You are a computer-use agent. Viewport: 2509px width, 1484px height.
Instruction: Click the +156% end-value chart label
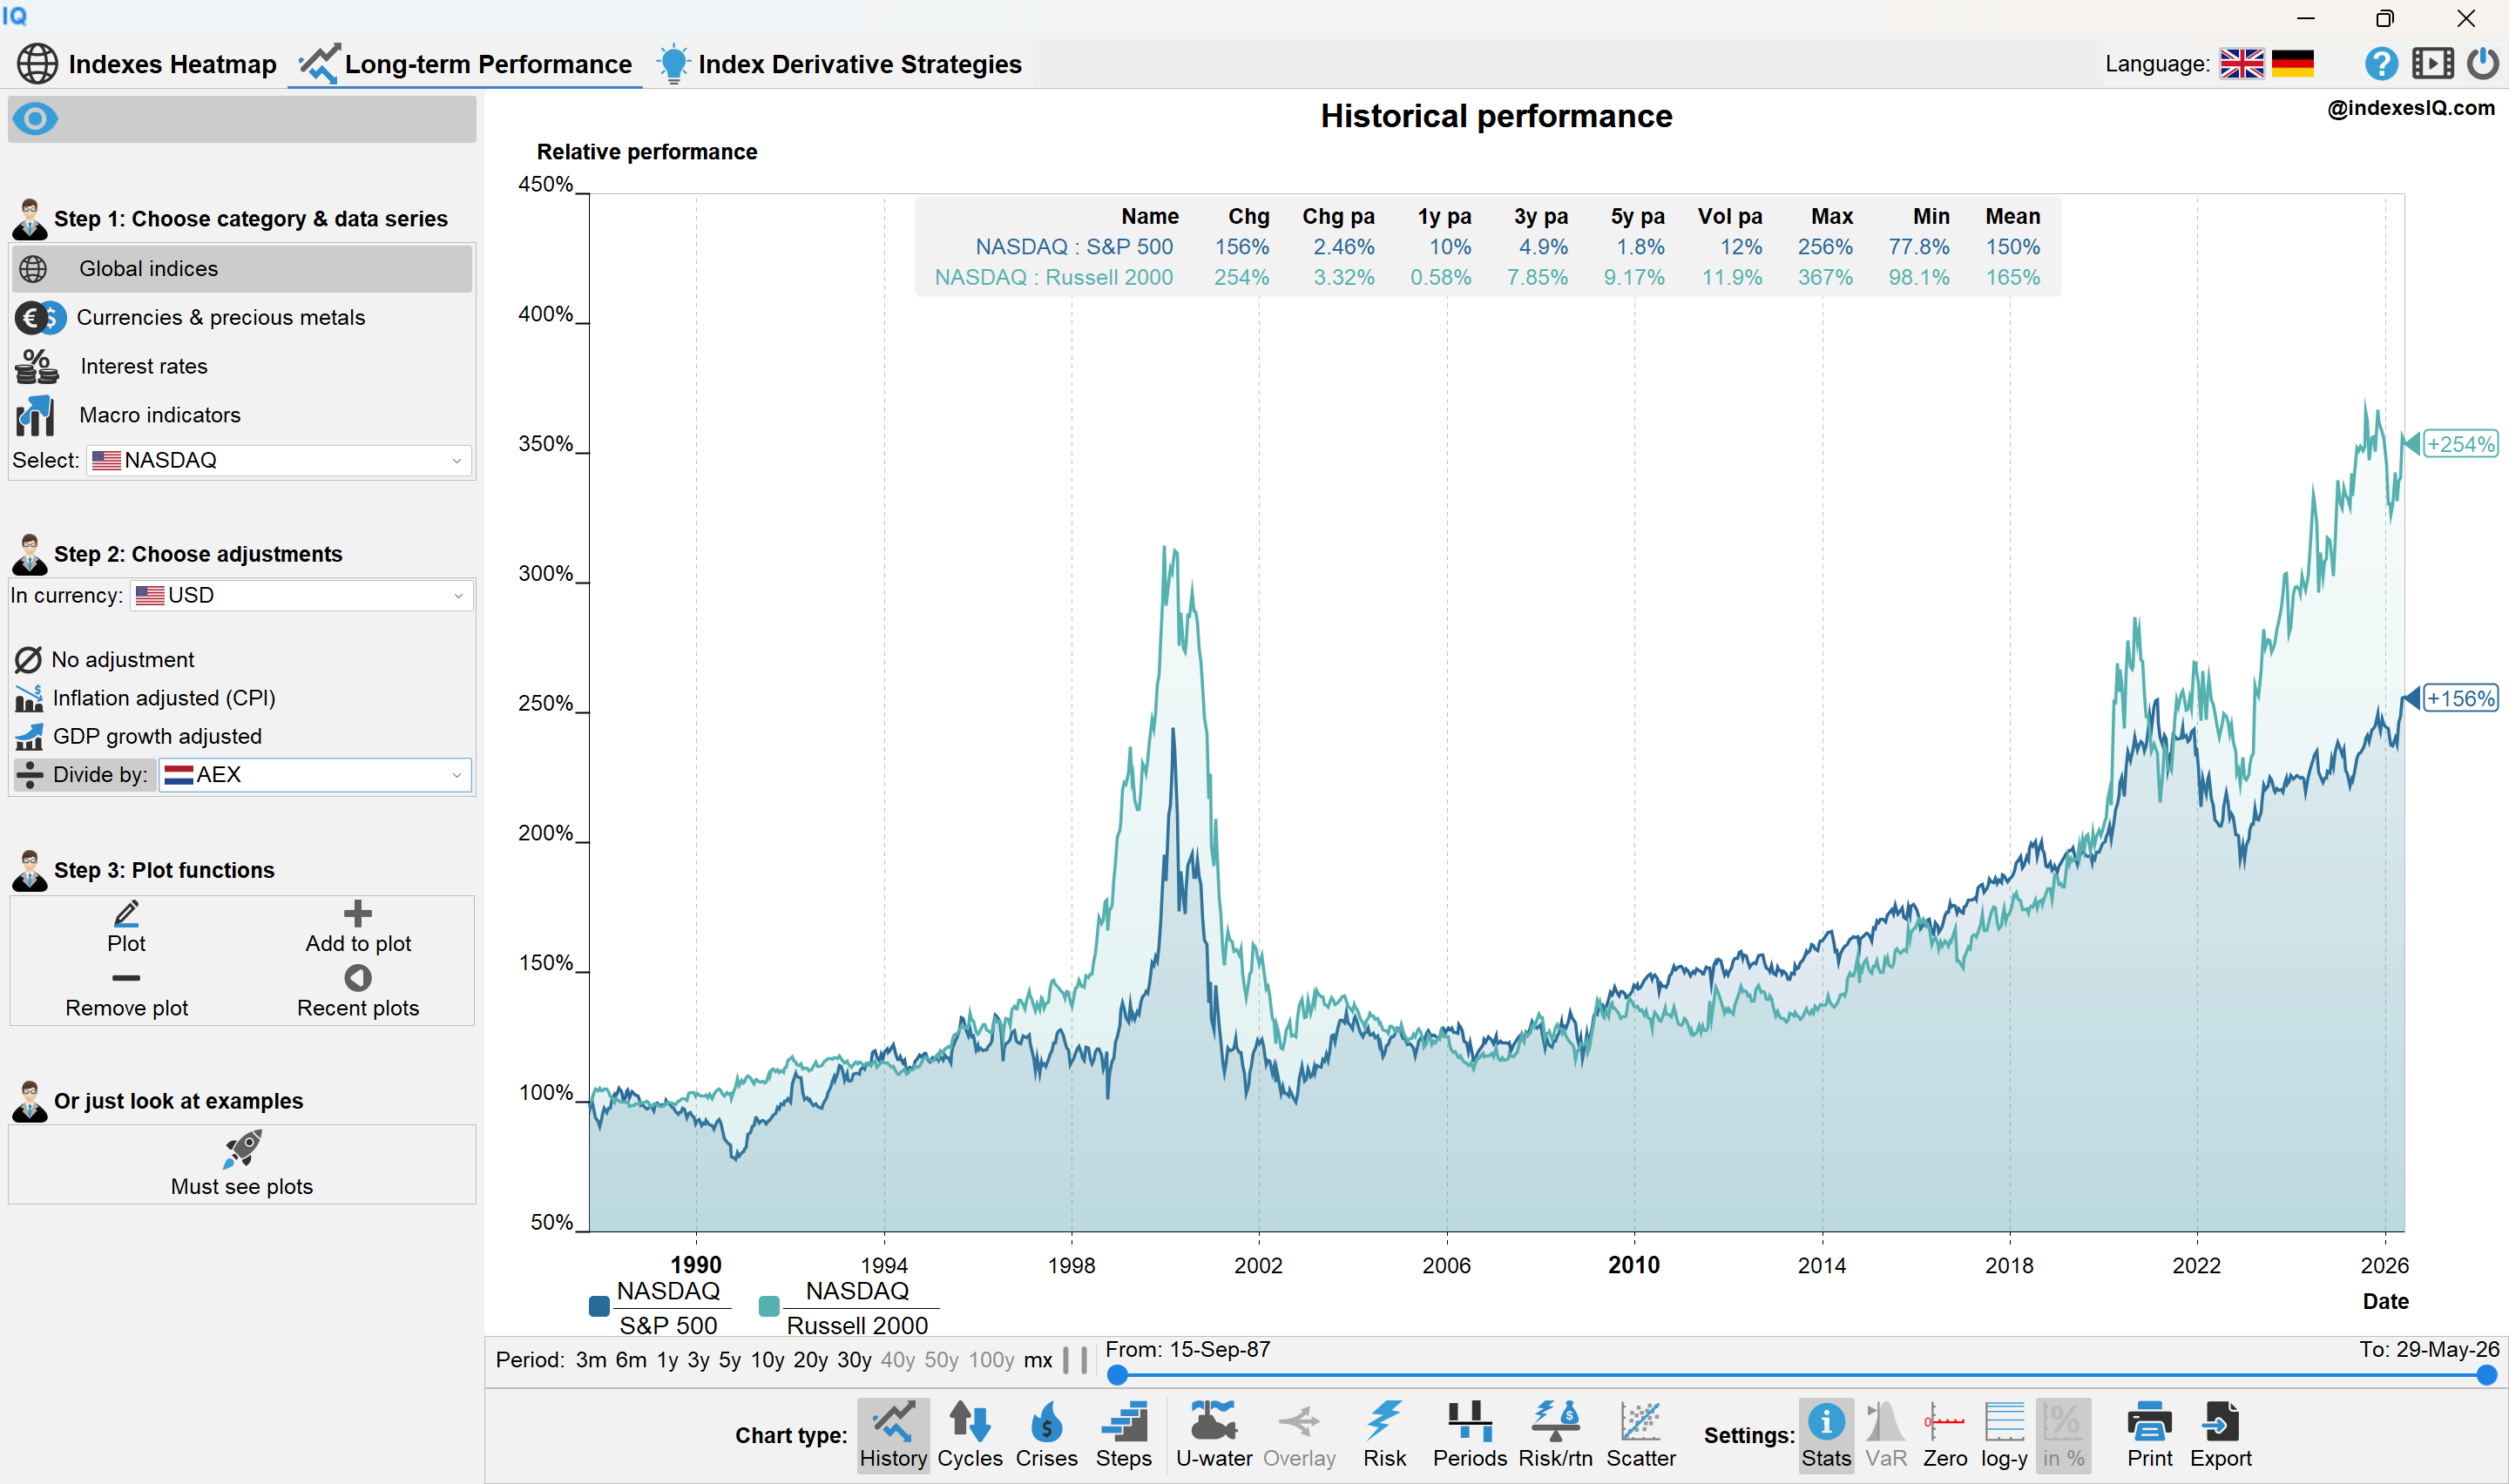coord(2460,698)
